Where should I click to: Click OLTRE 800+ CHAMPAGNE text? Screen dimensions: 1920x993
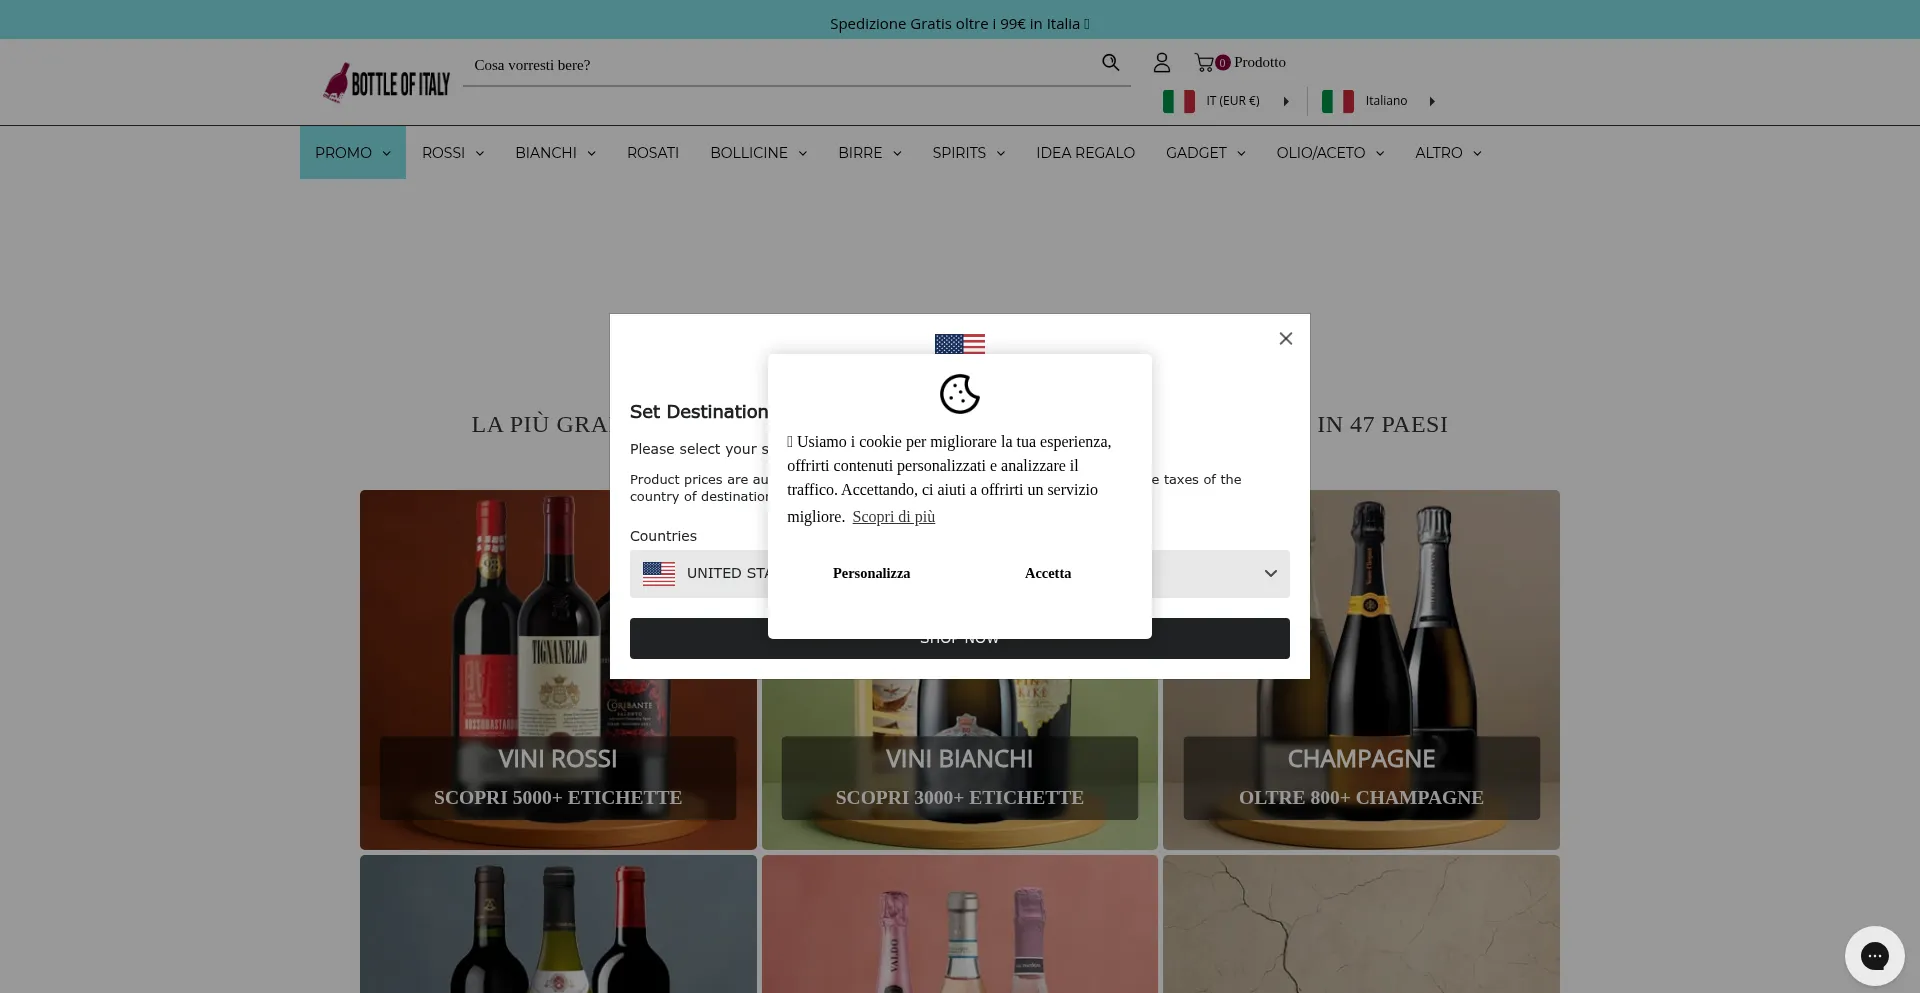[1361, 798]
